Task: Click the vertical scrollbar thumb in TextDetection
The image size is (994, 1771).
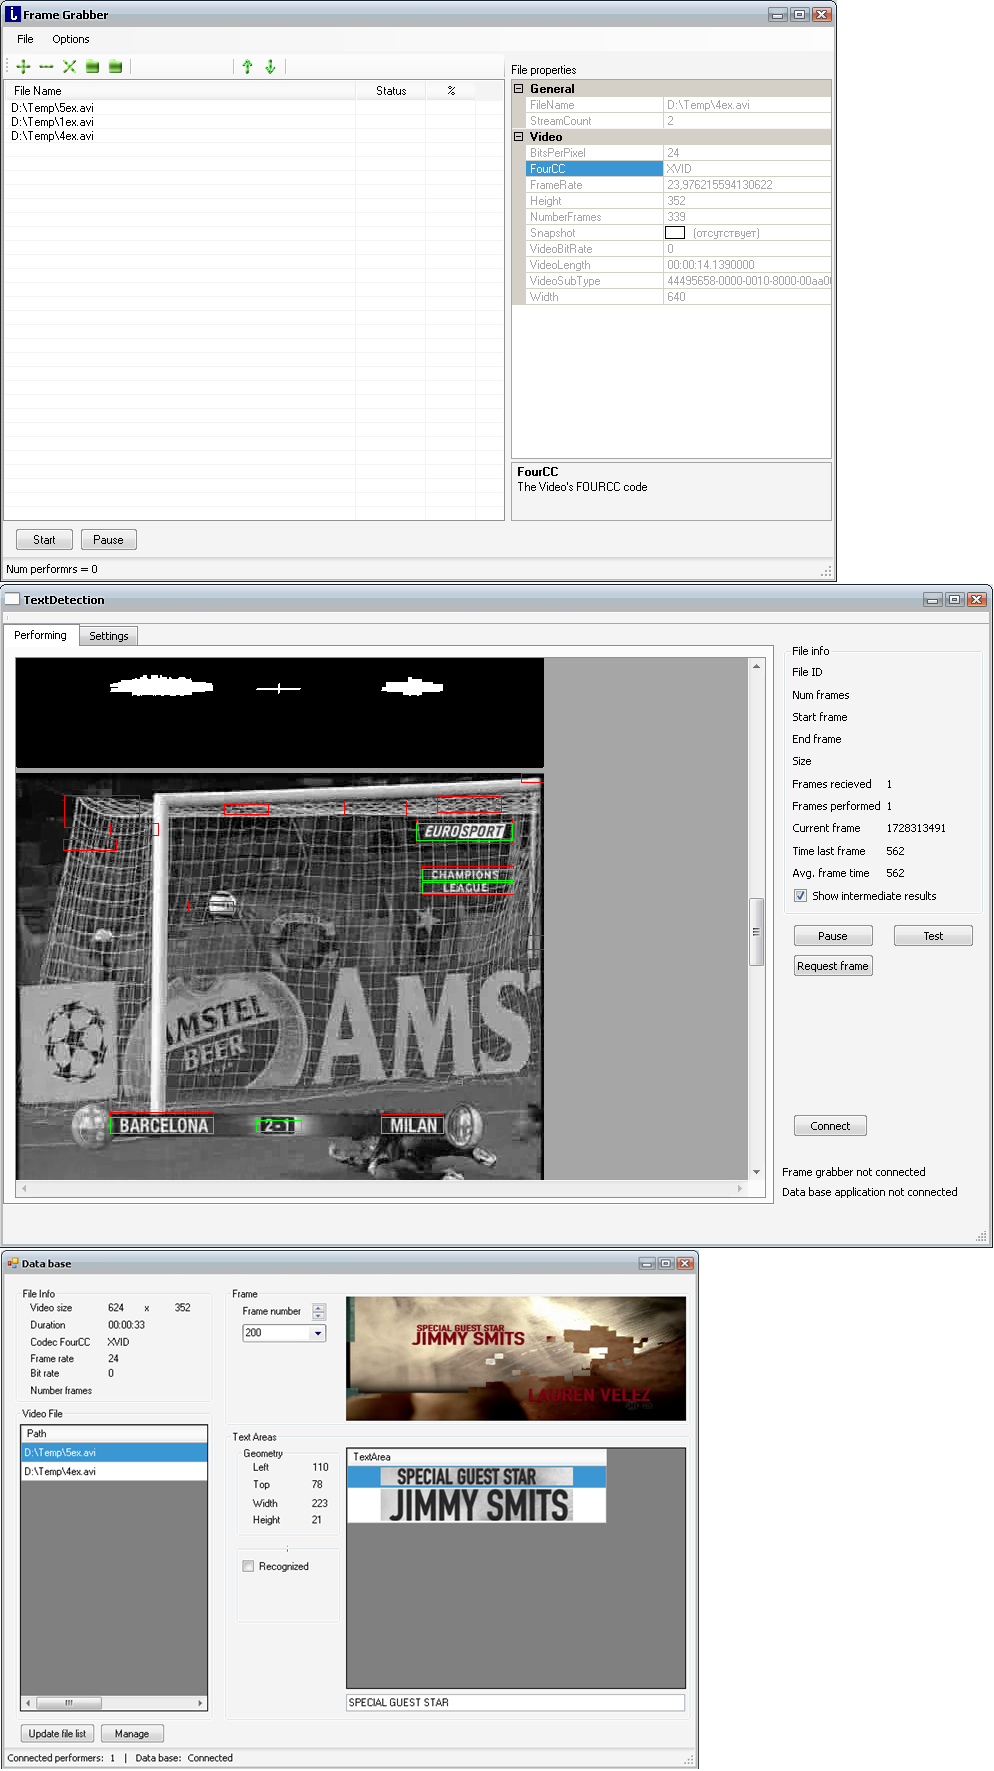Action: tap(756, 931)
